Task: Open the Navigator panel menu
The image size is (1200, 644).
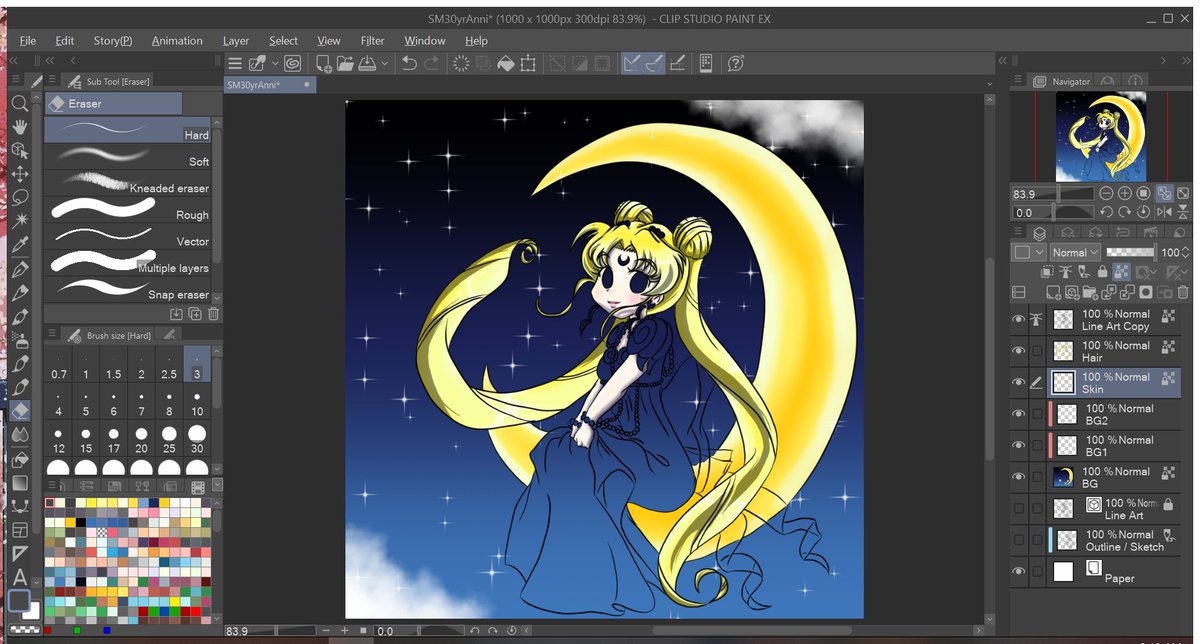Action: (1019, 81)
